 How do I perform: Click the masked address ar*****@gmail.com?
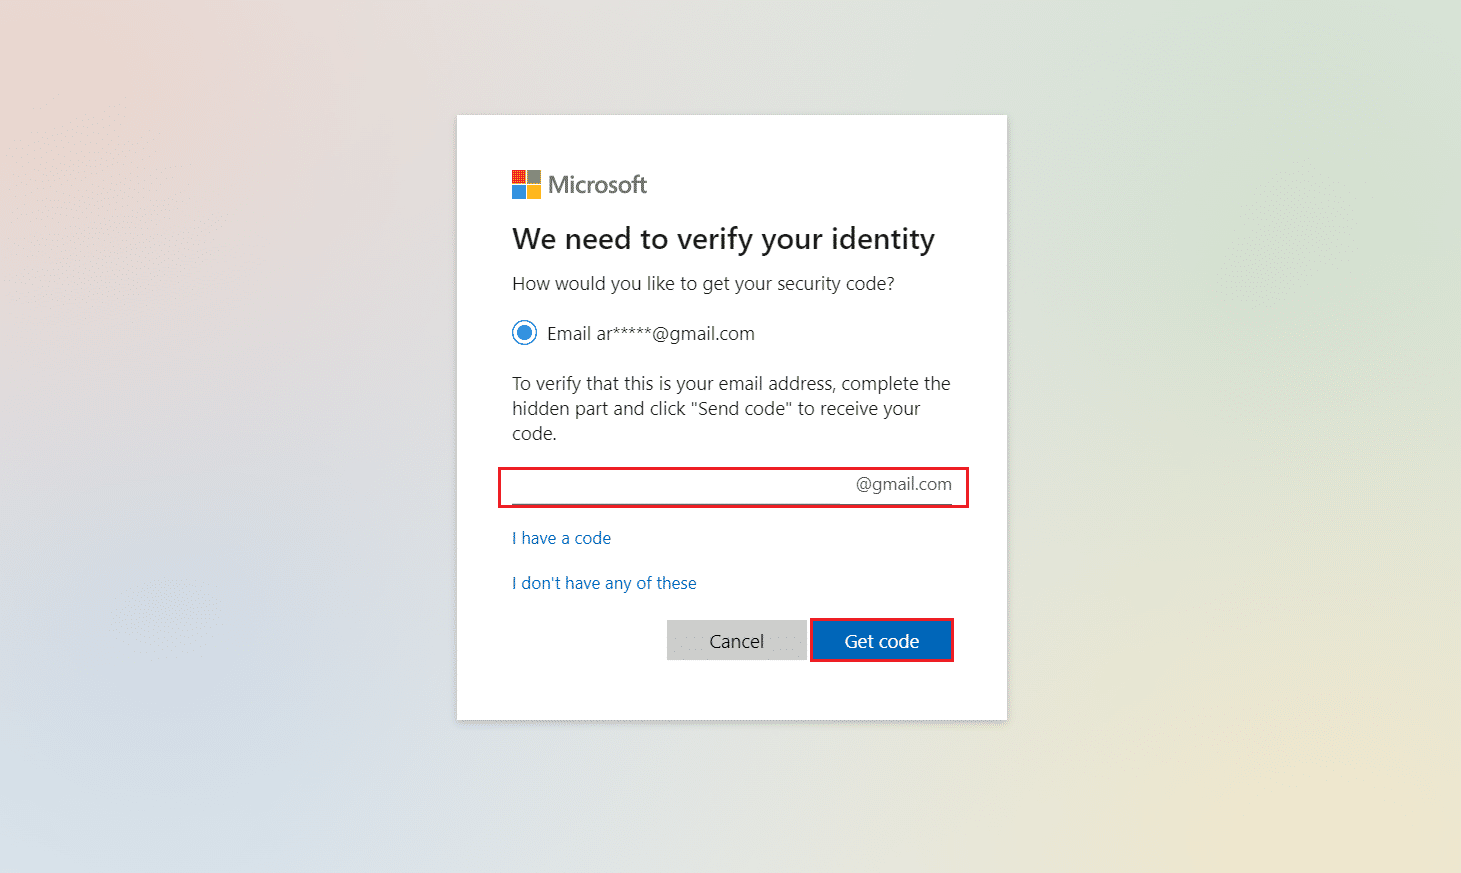(675, 334)
